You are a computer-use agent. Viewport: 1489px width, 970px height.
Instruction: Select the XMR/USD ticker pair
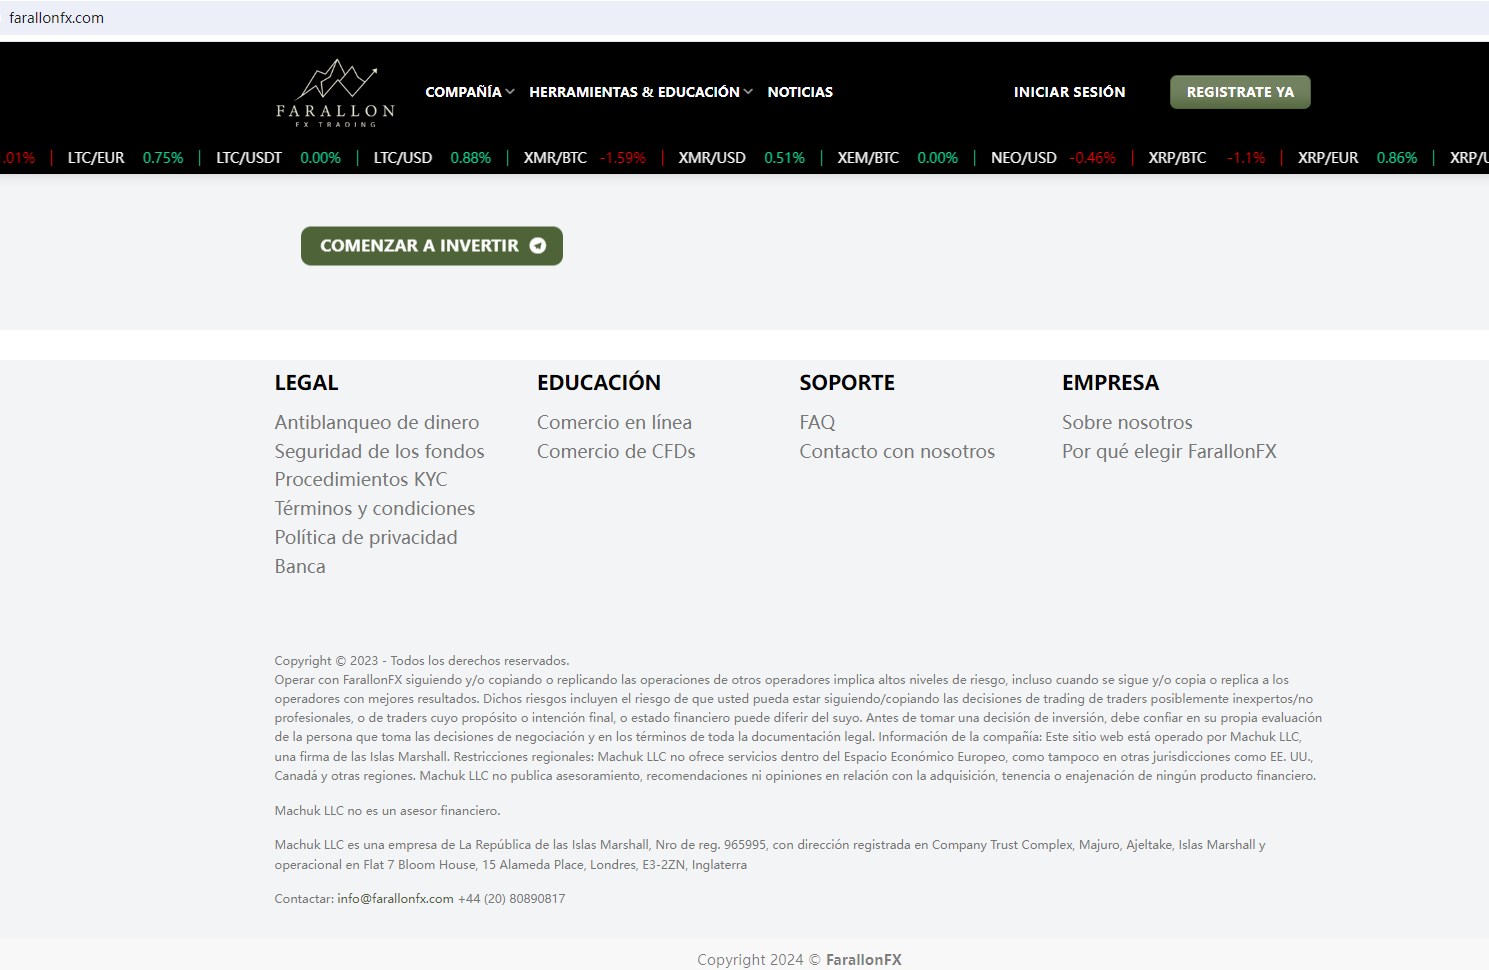click(x=712, y=158)
